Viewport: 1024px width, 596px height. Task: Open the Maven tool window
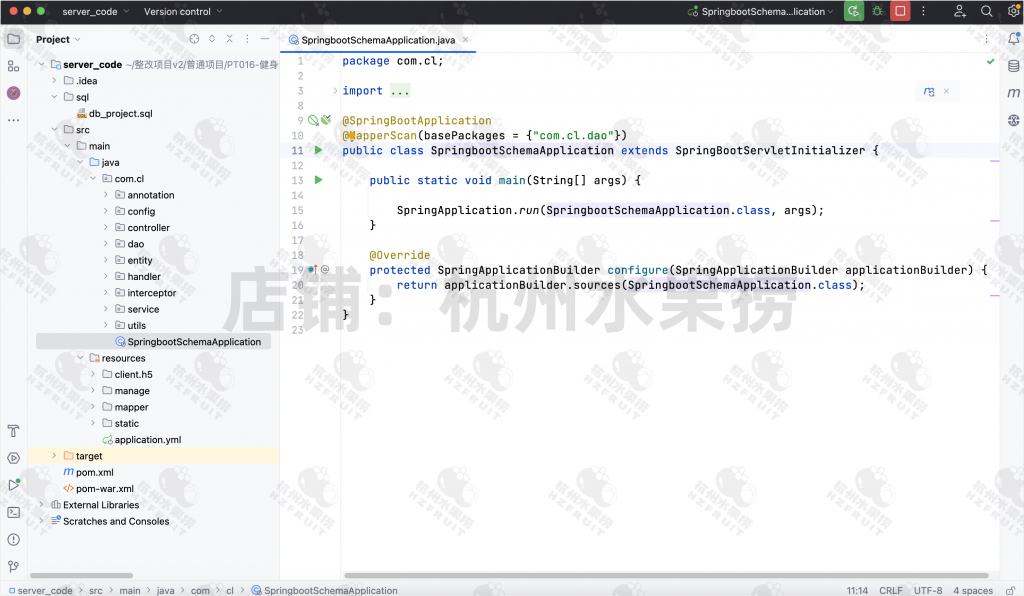pos(1013,93)
